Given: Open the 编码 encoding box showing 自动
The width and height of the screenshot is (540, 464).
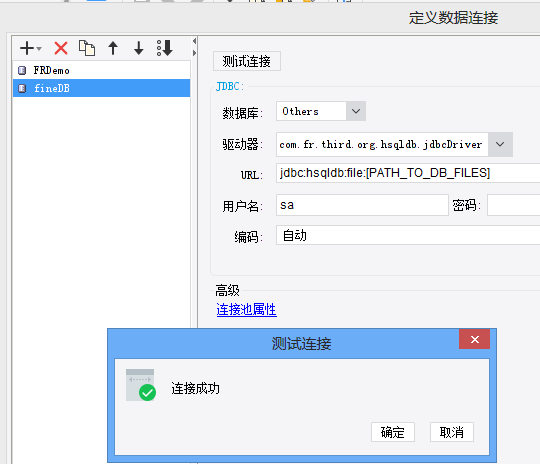Looking at the screenshot, I should point(408,236).
